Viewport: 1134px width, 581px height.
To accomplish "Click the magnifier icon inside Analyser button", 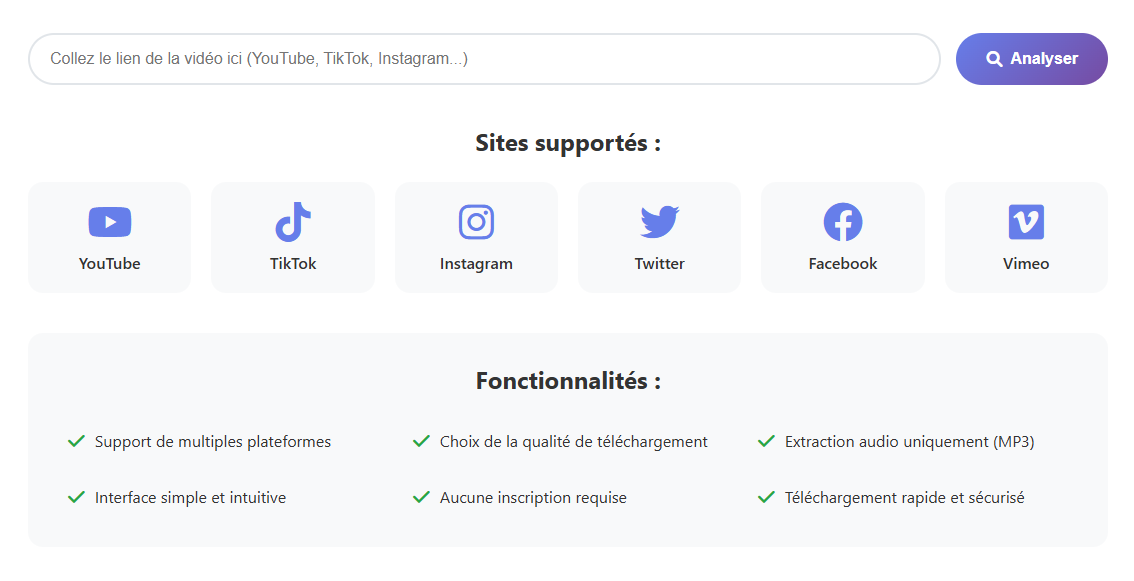I will pos(994,58).
